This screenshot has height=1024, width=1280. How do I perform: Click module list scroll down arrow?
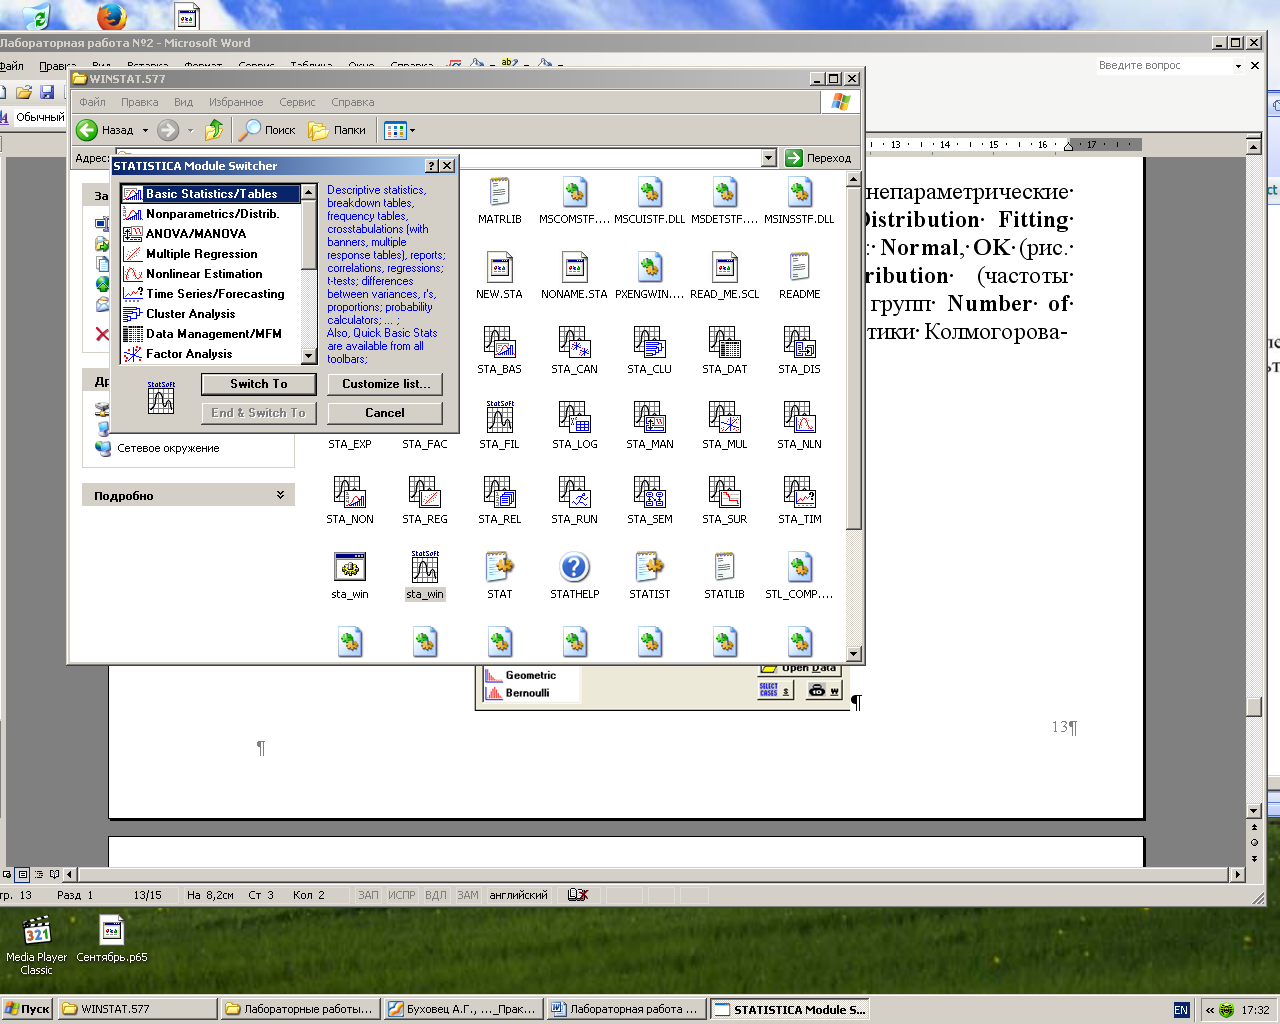(309, 356)
